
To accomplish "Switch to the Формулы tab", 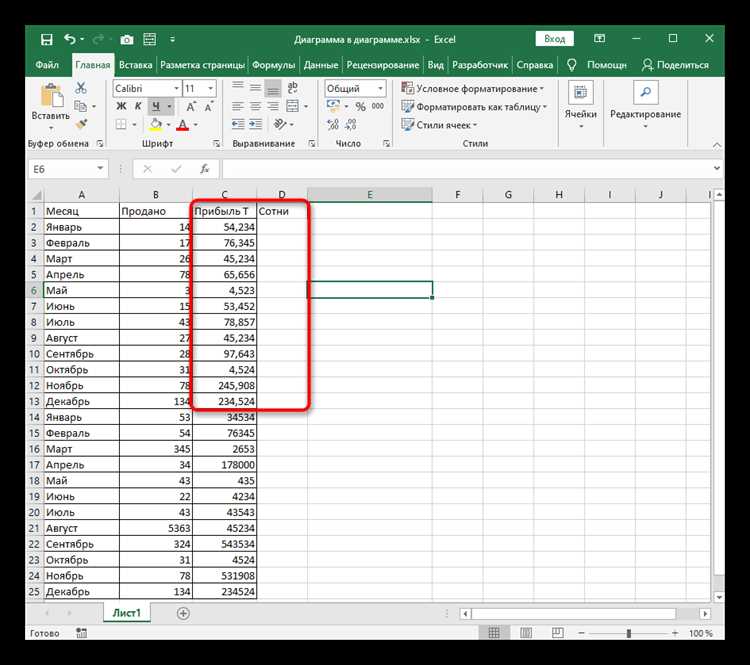I will (x=273, y=65).
